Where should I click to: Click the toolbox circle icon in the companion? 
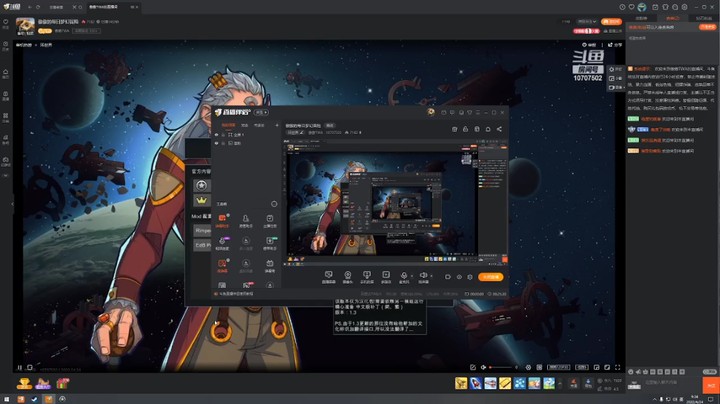[274, 204]
